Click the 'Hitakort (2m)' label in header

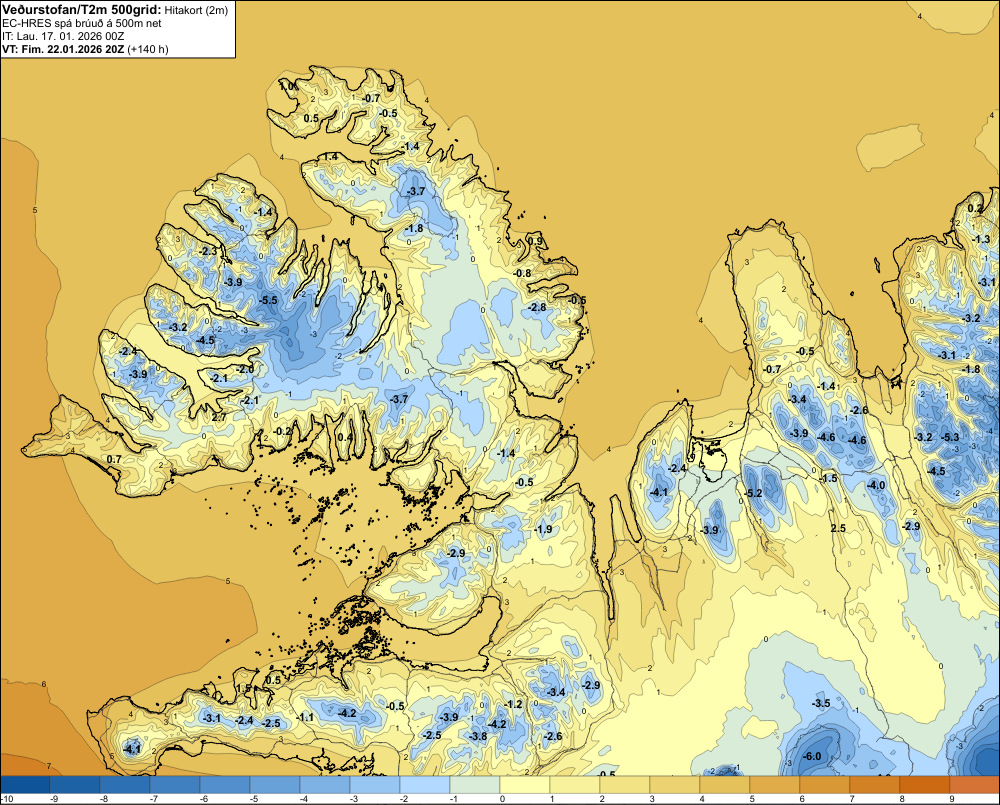(196, 10)
